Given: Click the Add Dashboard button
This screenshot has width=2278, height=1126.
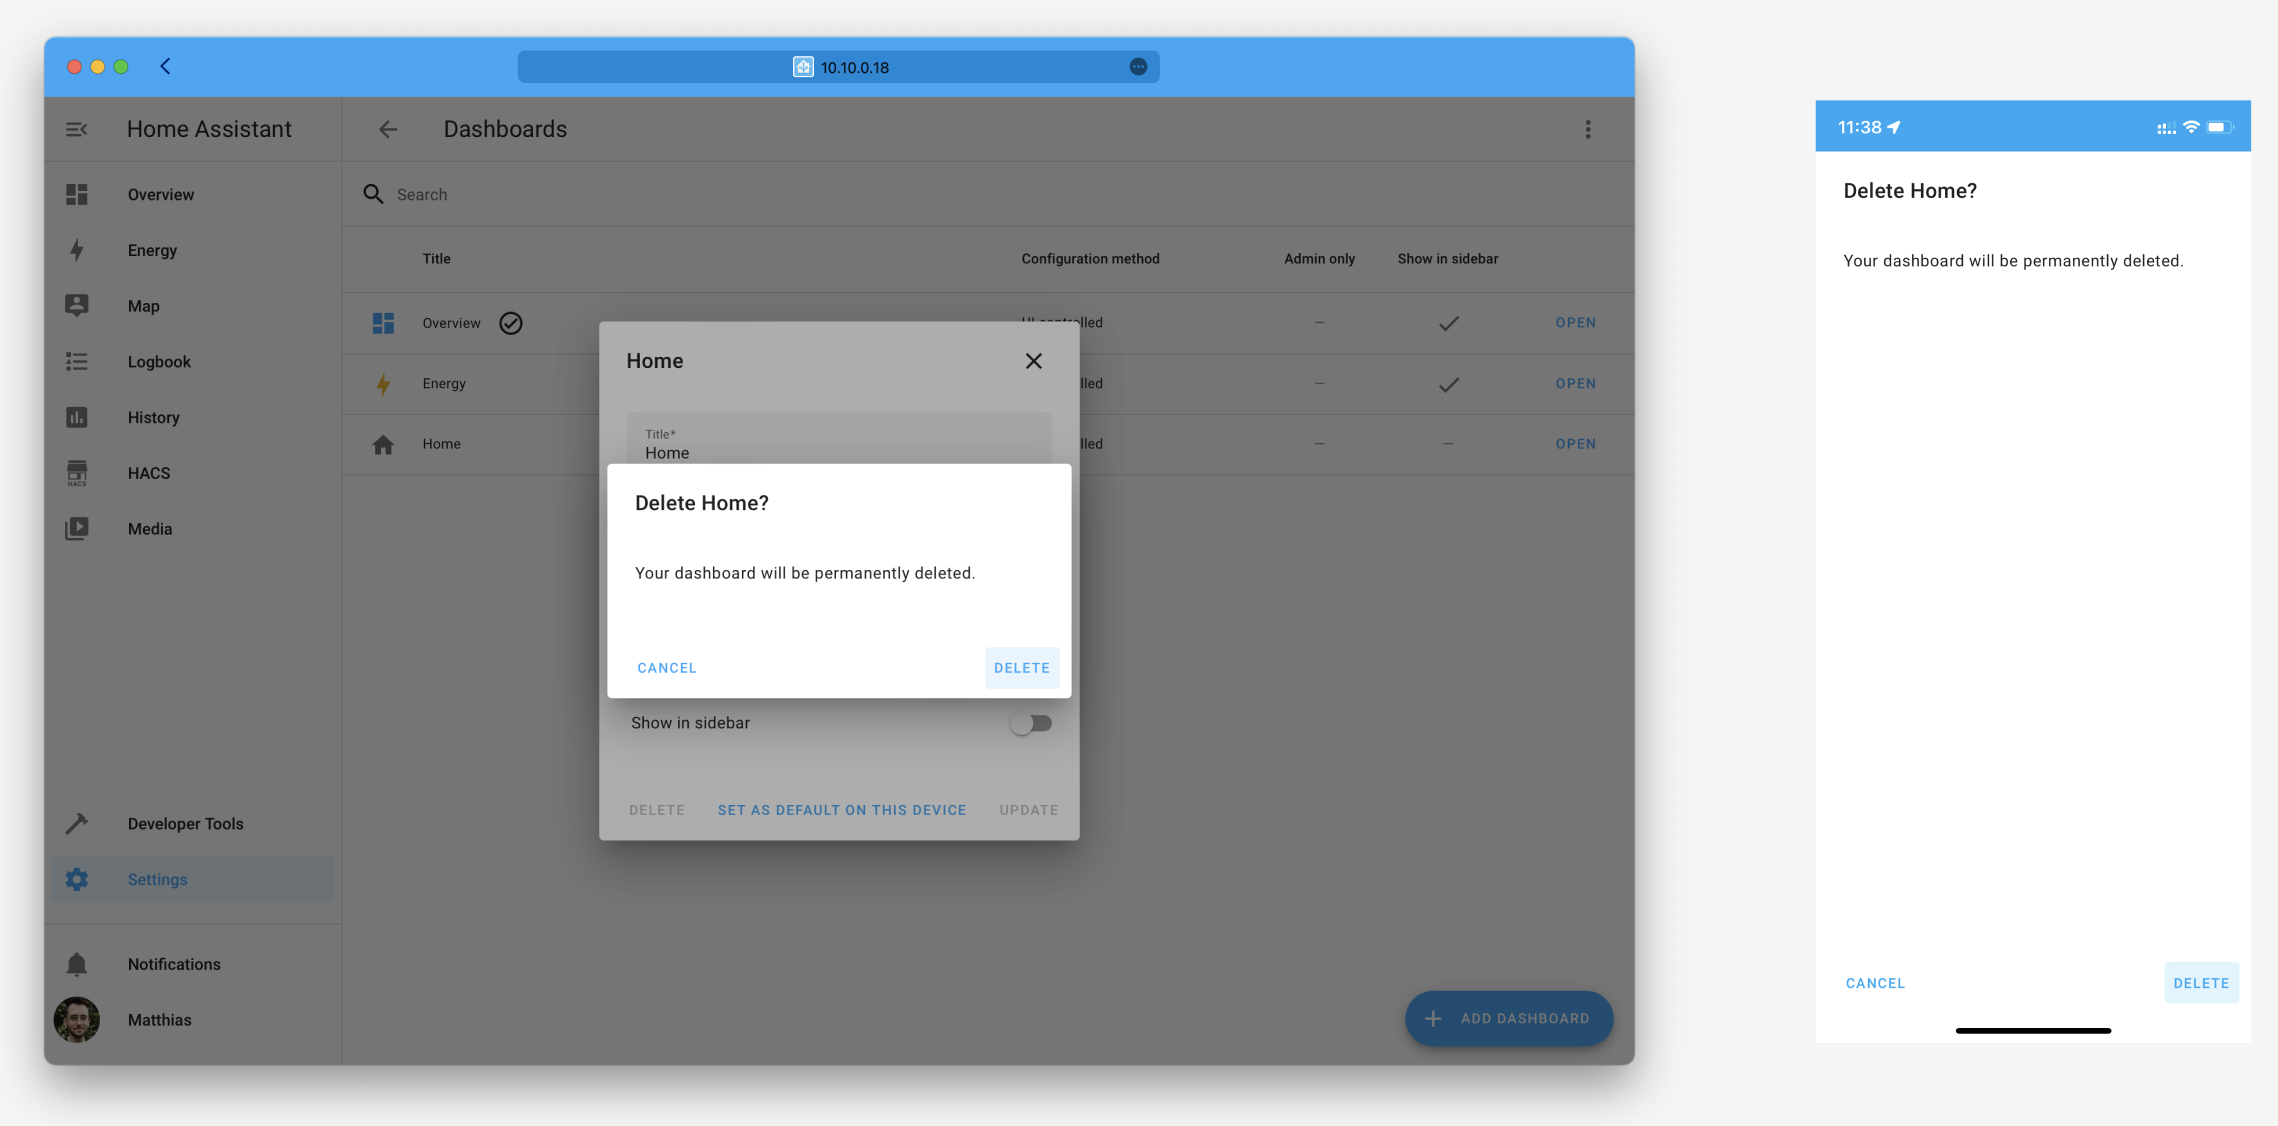Looking at the screenshot, I should (x=1509, y=1018).
